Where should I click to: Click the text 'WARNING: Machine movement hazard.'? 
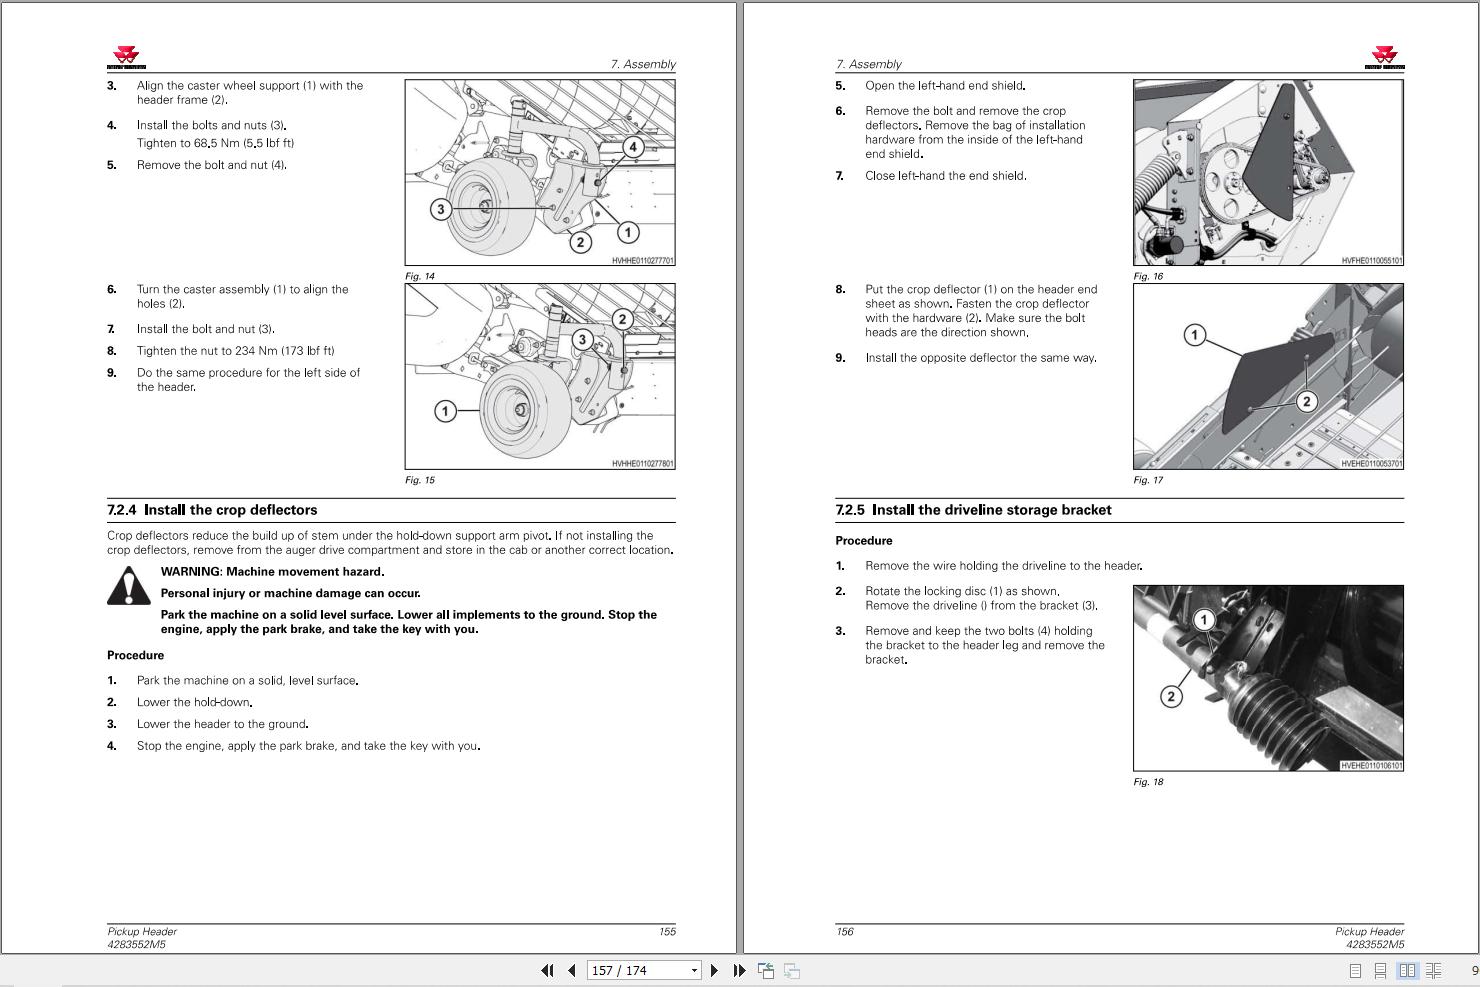(x=272, y=572)
